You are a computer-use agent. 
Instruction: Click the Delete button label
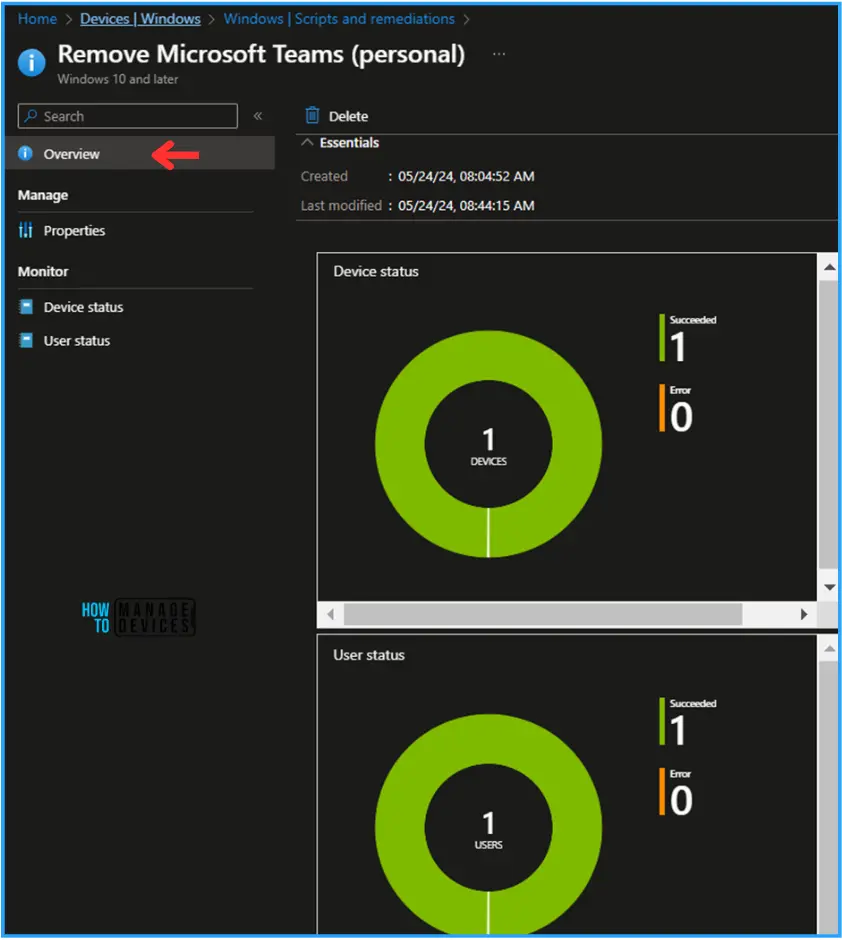pos(348,116)
